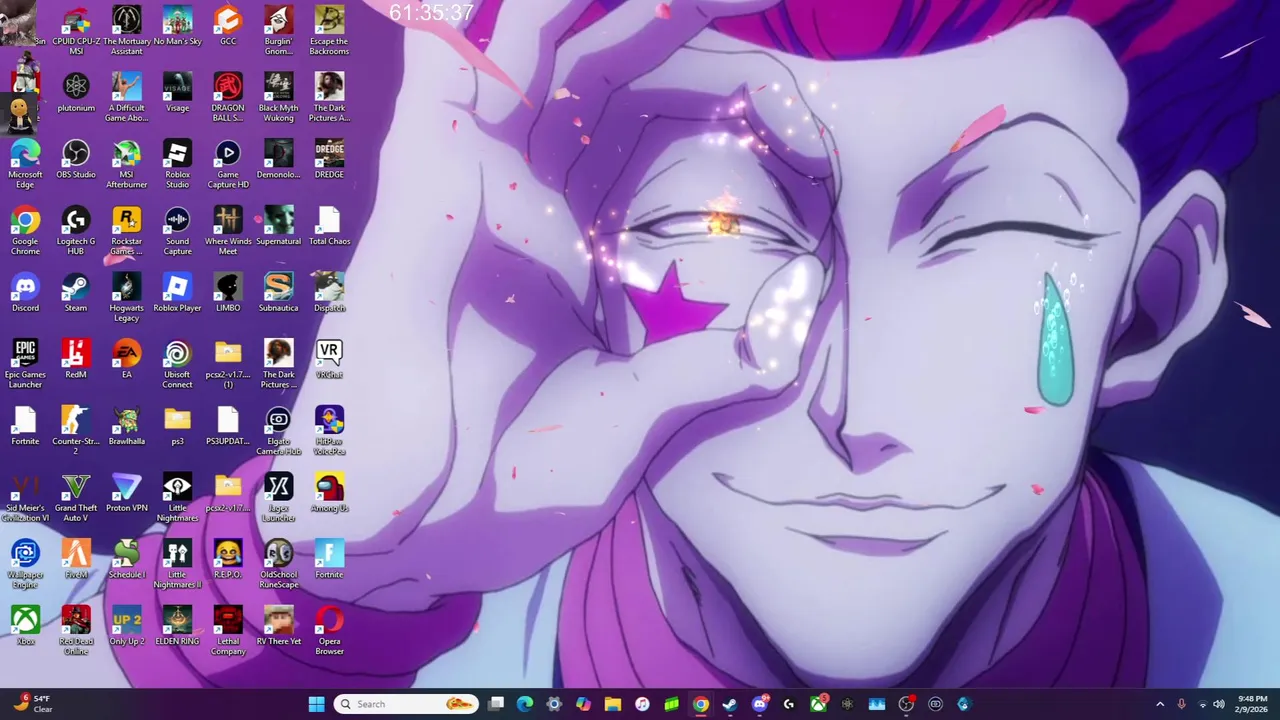
Task: Click the taskbar Search box
Action: [x=406, y=704]
